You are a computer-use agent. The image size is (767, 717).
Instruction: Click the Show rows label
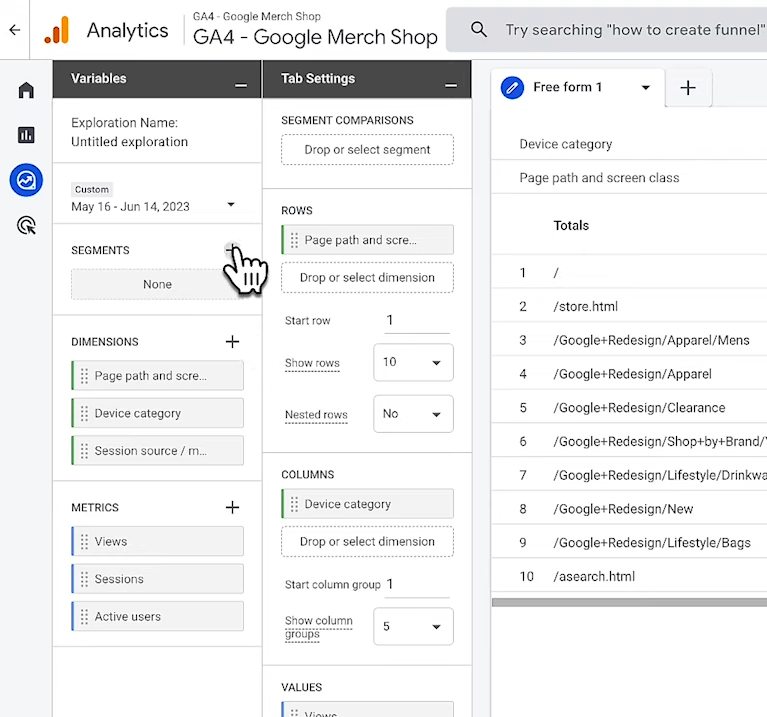312,363
